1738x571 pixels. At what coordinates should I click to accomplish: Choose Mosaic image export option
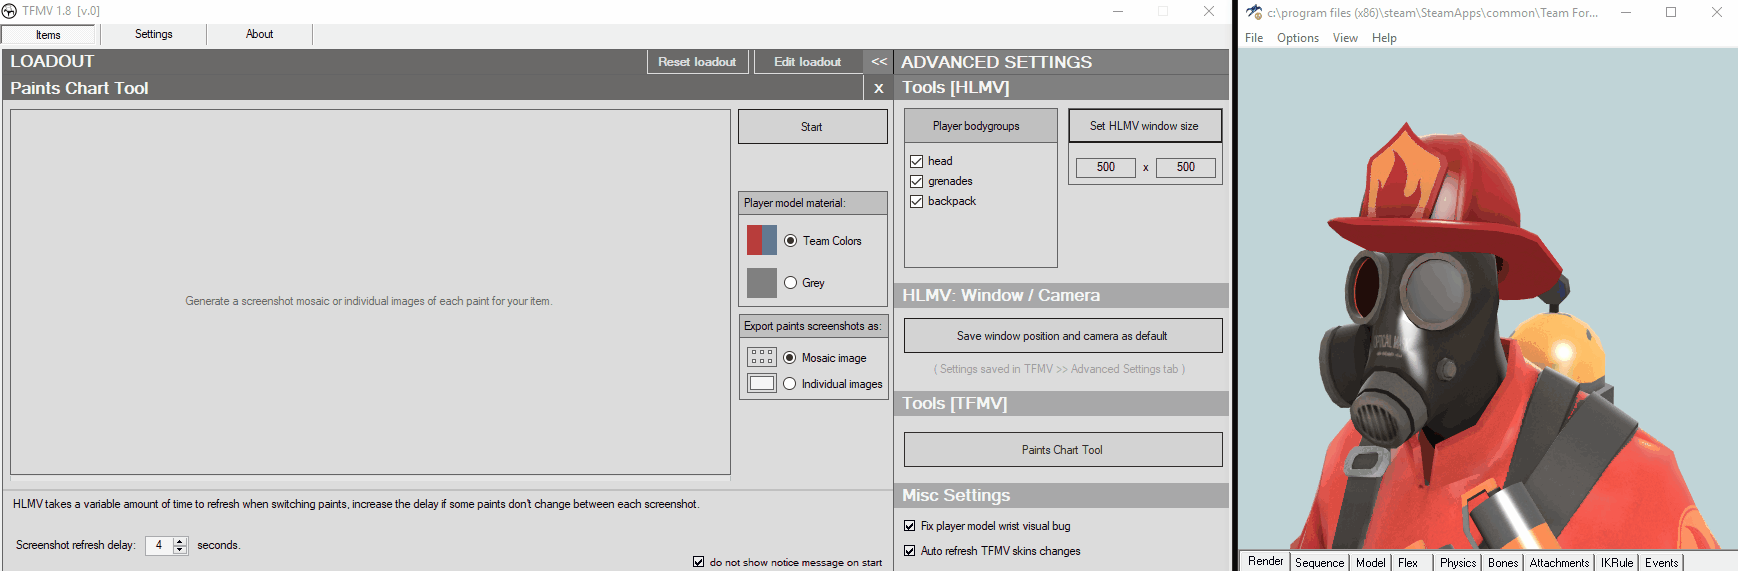coord(790,357)
